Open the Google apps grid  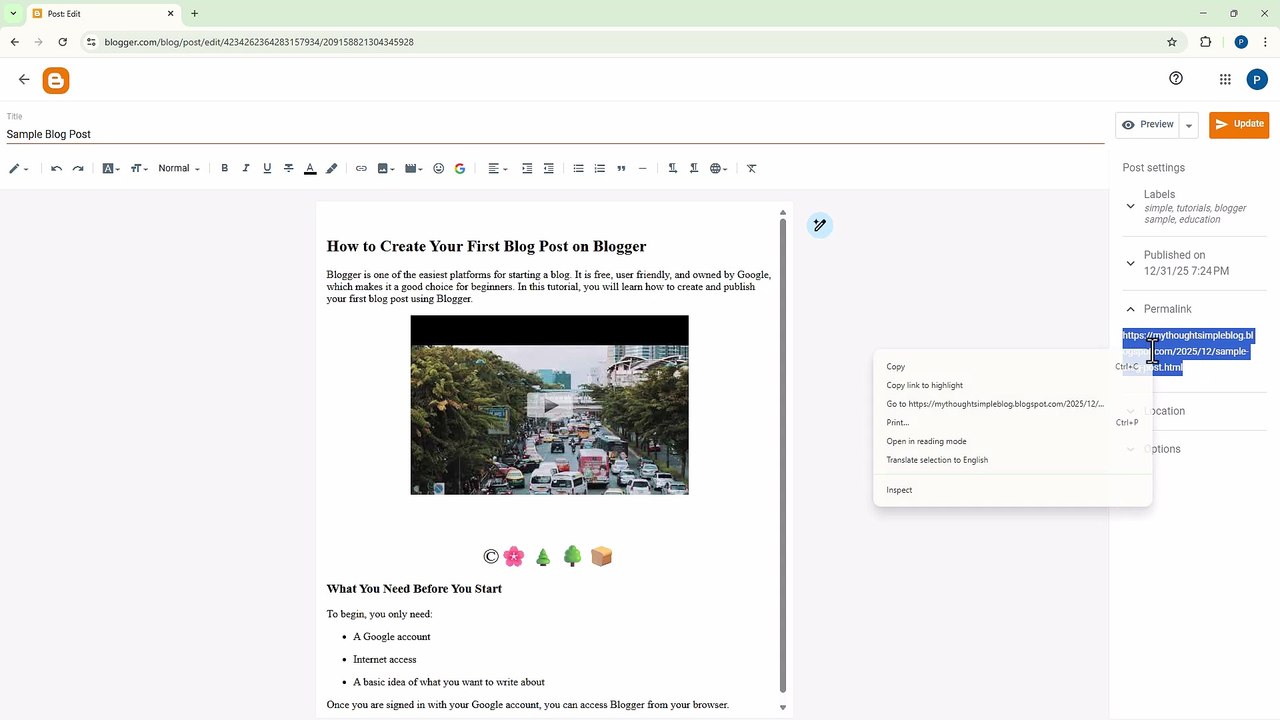[1225, 80]
